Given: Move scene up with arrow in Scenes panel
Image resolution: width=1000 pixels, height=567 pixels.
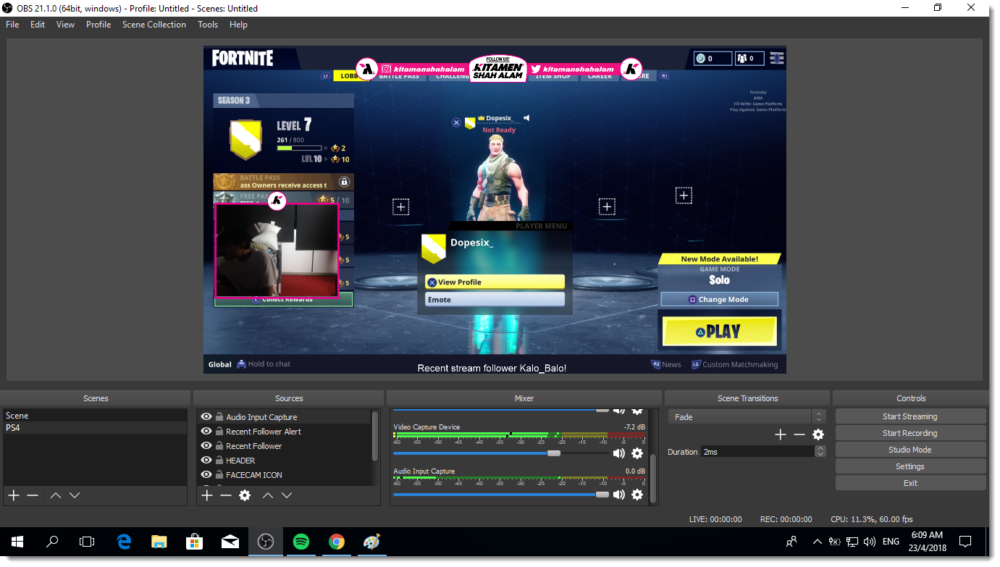Looking at the screenshot, I should pyautogui.click(x=55, y=496).
